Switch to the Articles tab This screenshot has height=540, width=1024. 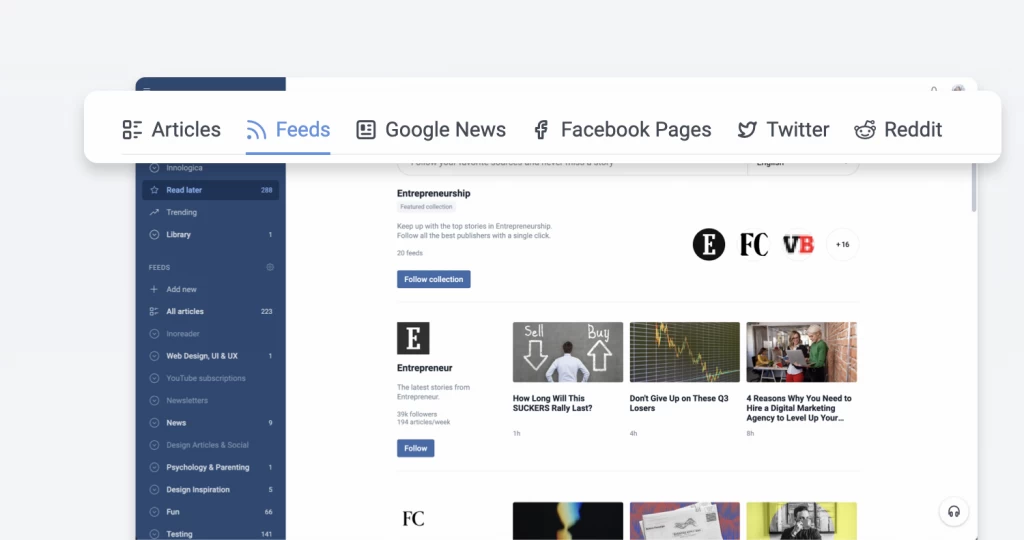[172, 129]
